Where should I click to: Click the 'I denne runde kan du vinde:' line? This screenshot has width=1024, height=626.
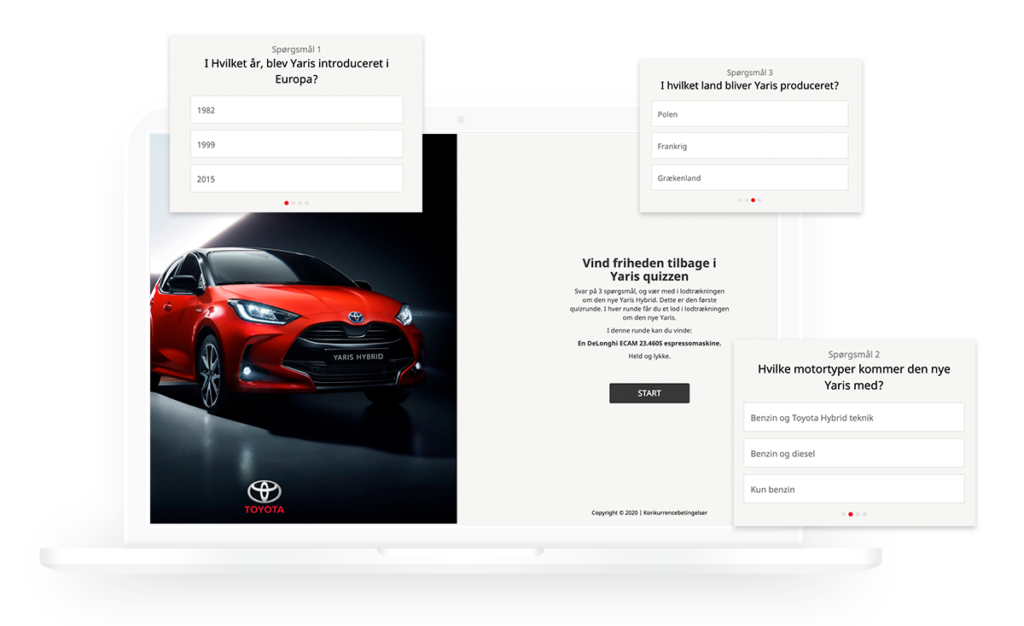[649, 330]
